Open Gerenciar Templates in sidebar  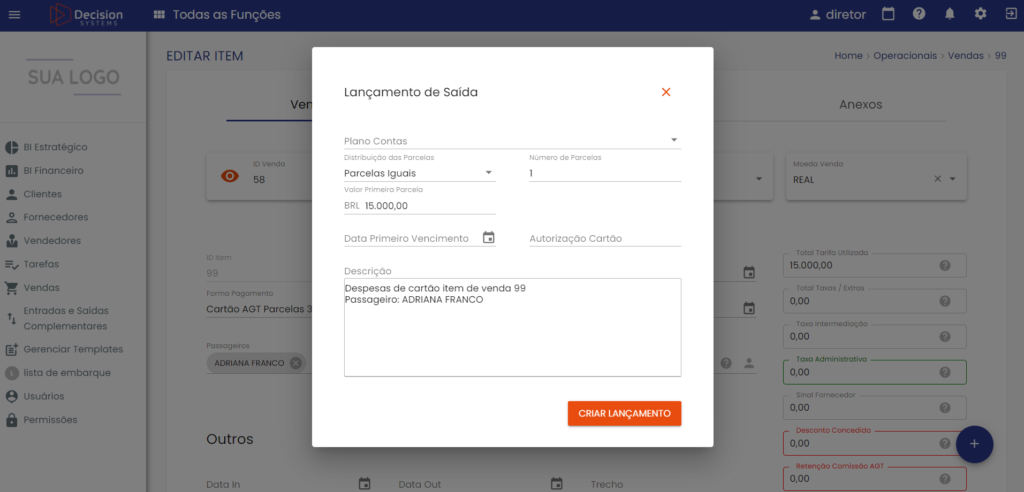point(64,349)
